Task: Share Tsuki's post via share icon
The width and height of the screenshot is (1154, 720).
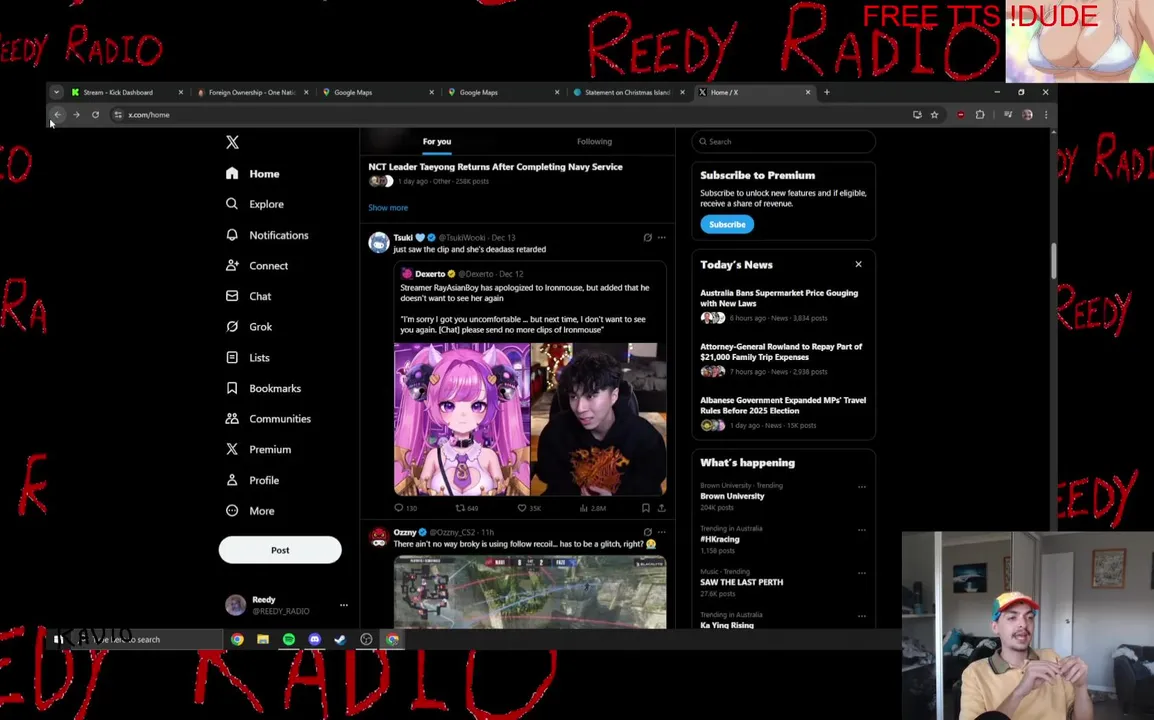Action: point(662,508)
